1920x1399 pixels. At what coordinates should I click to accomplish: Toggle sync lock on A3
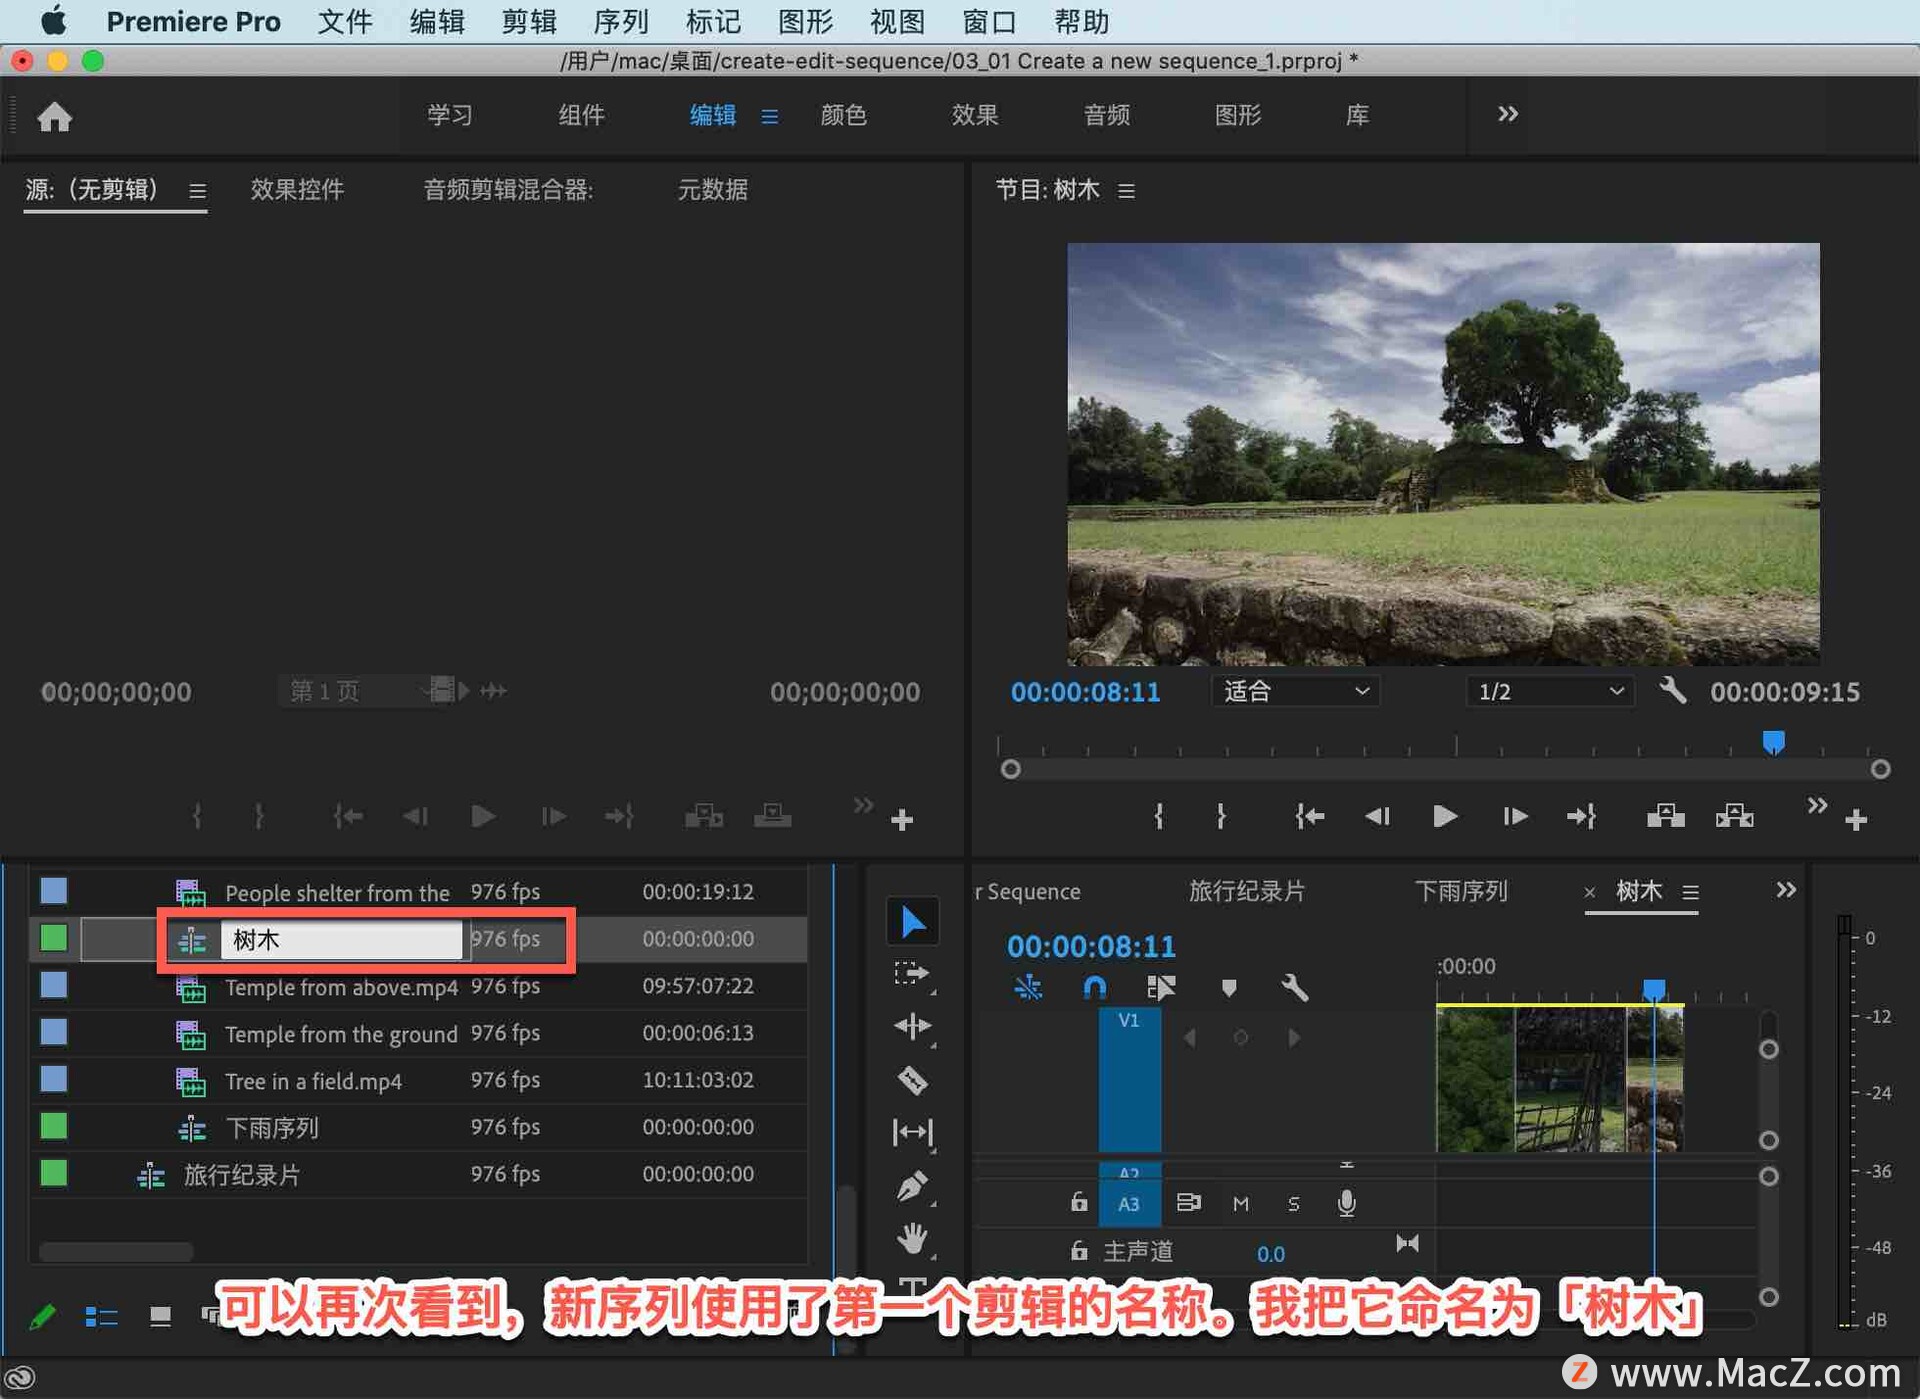1188,1203
